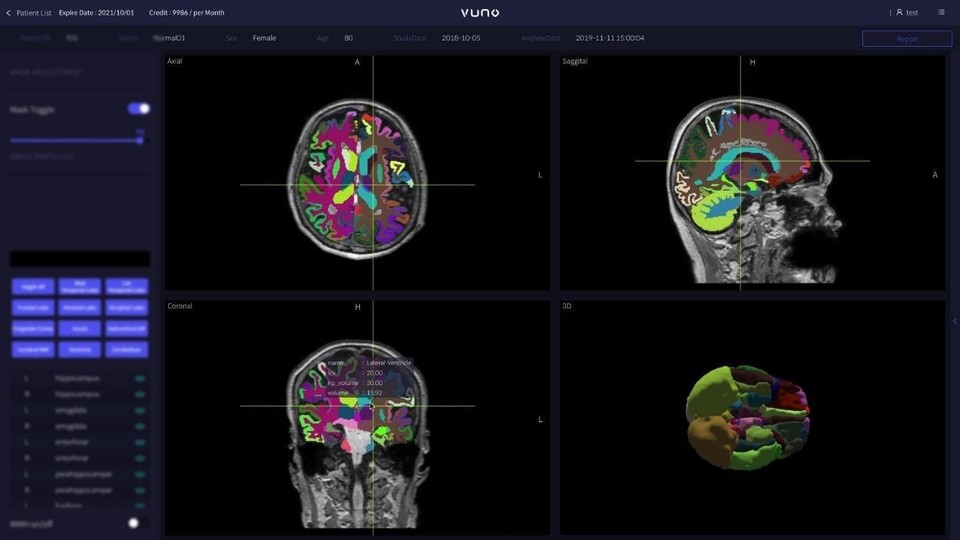
Task: Click the black search field above region buttons
Action: pyautogui.click(x=80, y=259)
